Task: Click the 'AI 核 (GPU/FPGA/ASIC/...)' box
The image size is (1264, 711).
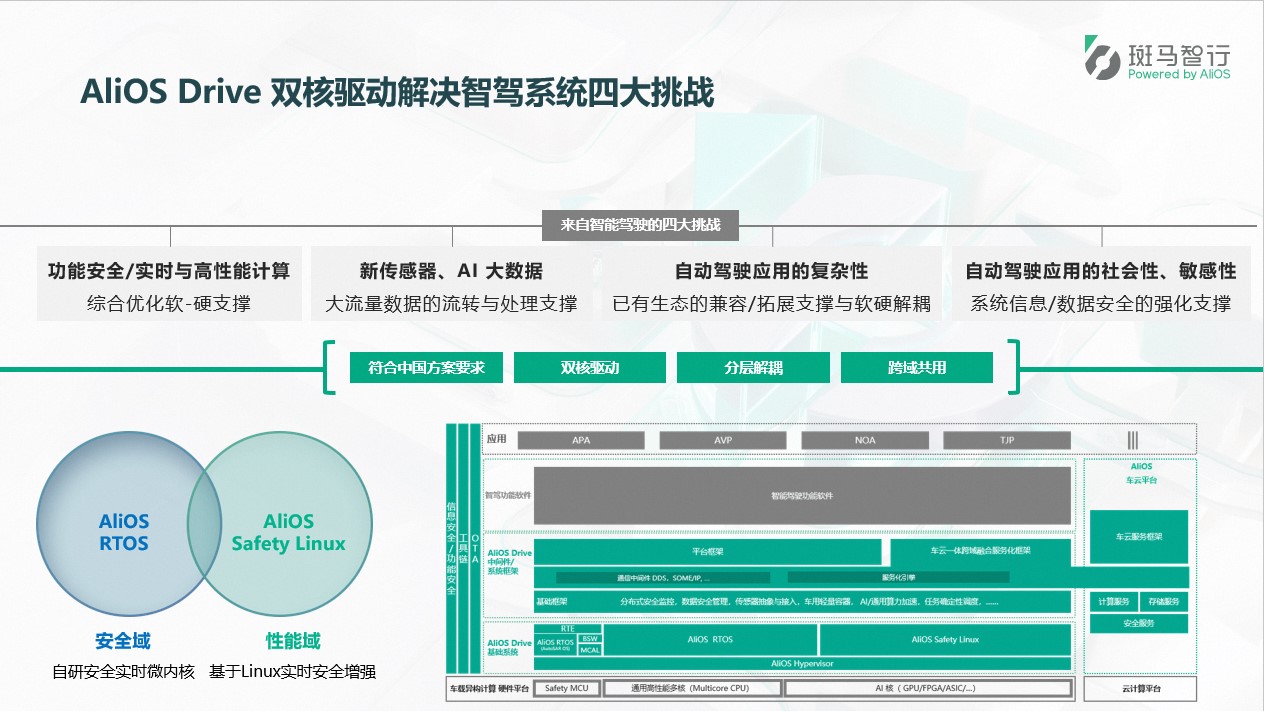Action: [929, 688]
